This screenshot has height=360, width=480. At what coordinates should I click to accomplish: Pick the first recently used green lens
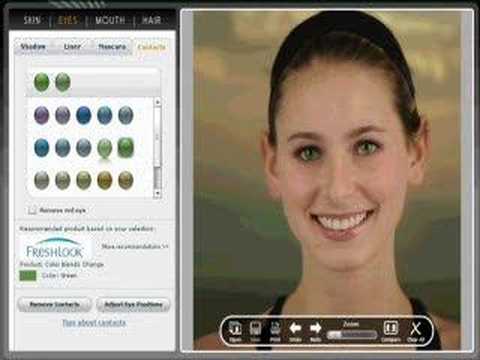click(42, 82)
